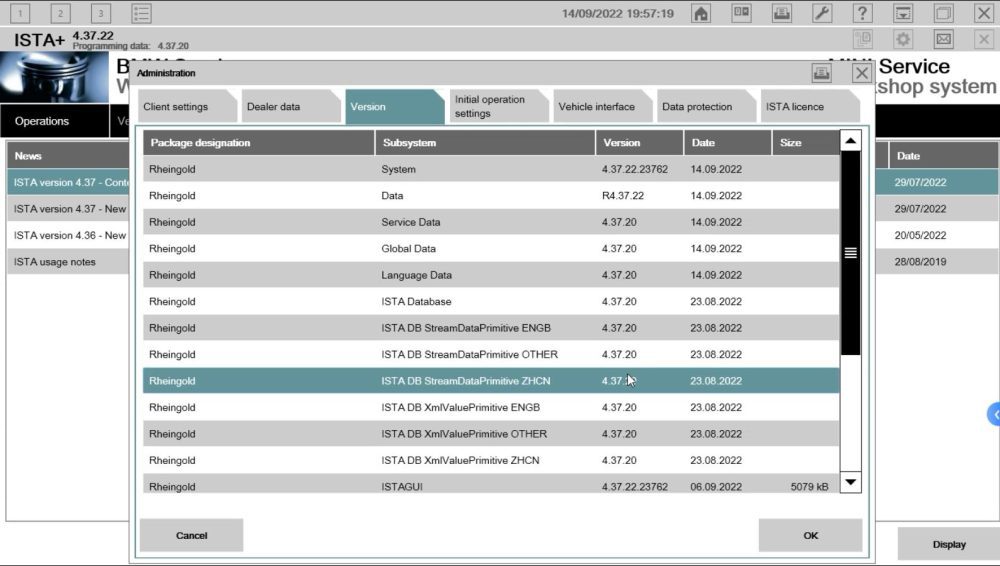Viewport: 1000px width, 566px height.
Task: Open Data protection tab
Action: pos(705,107)
